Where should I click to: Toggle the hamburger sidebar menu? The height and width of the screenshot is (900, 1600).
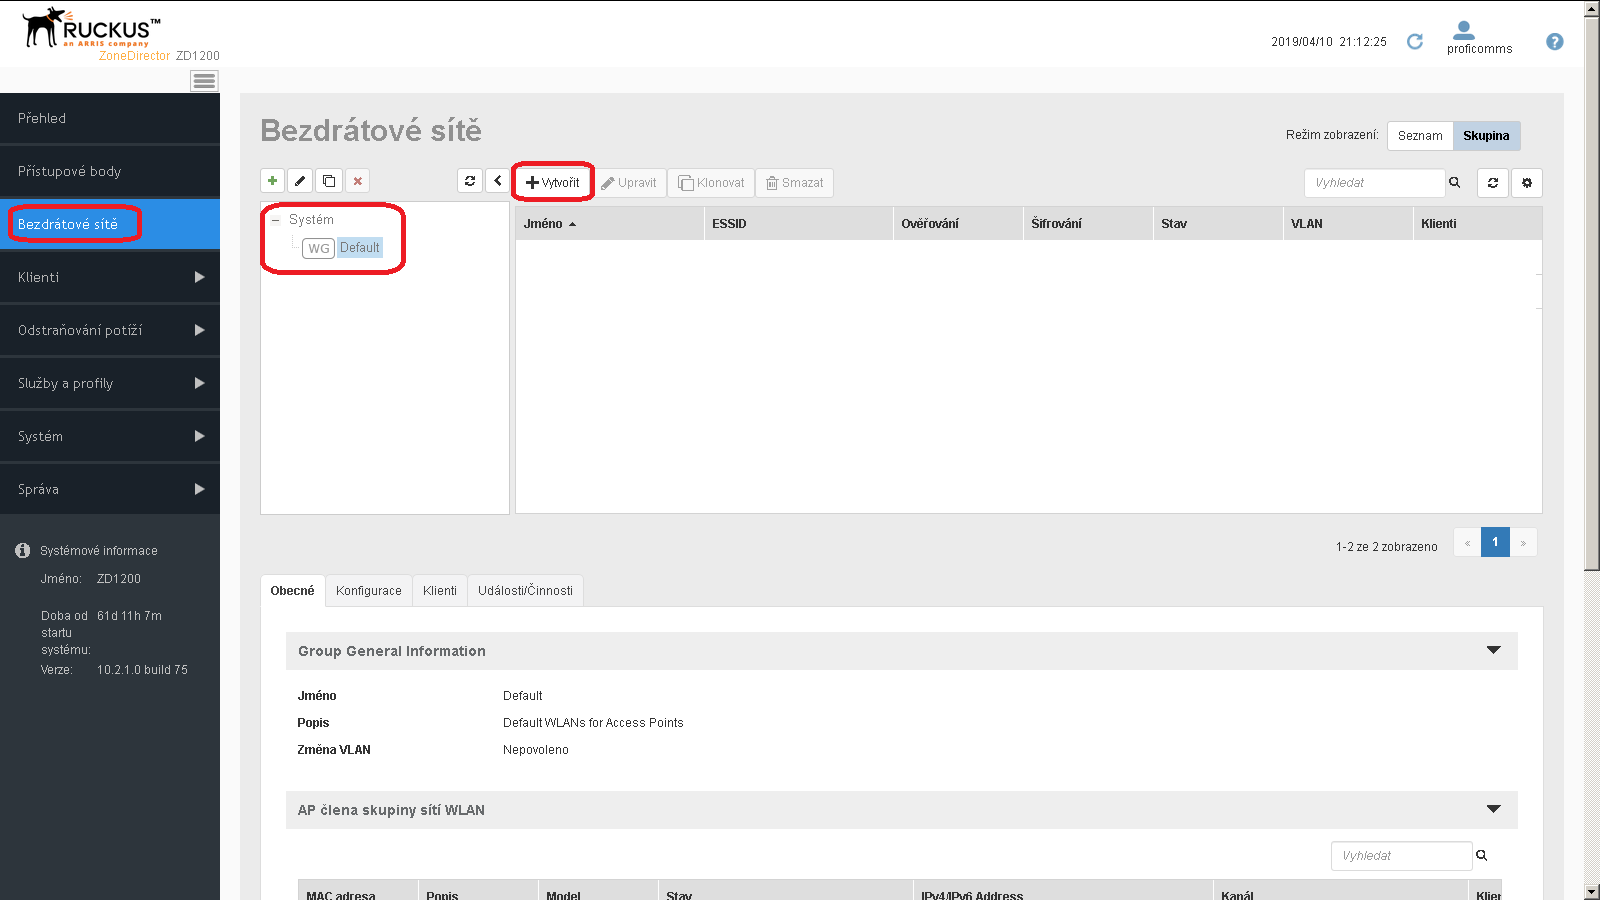tap(204, 81)
